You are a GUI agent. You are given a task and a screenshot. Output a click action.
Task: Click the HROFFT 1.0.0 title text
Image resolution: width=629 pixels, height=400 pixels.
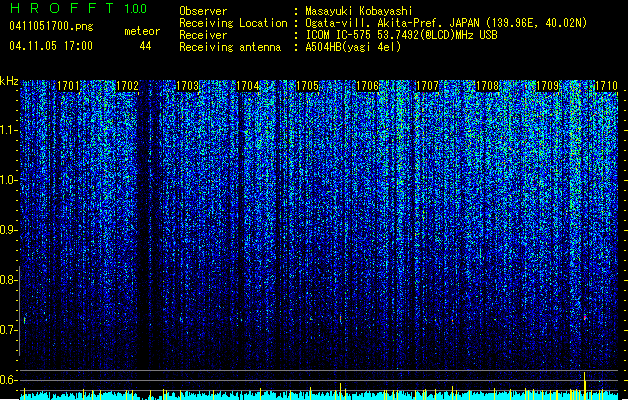coord(78,8)
